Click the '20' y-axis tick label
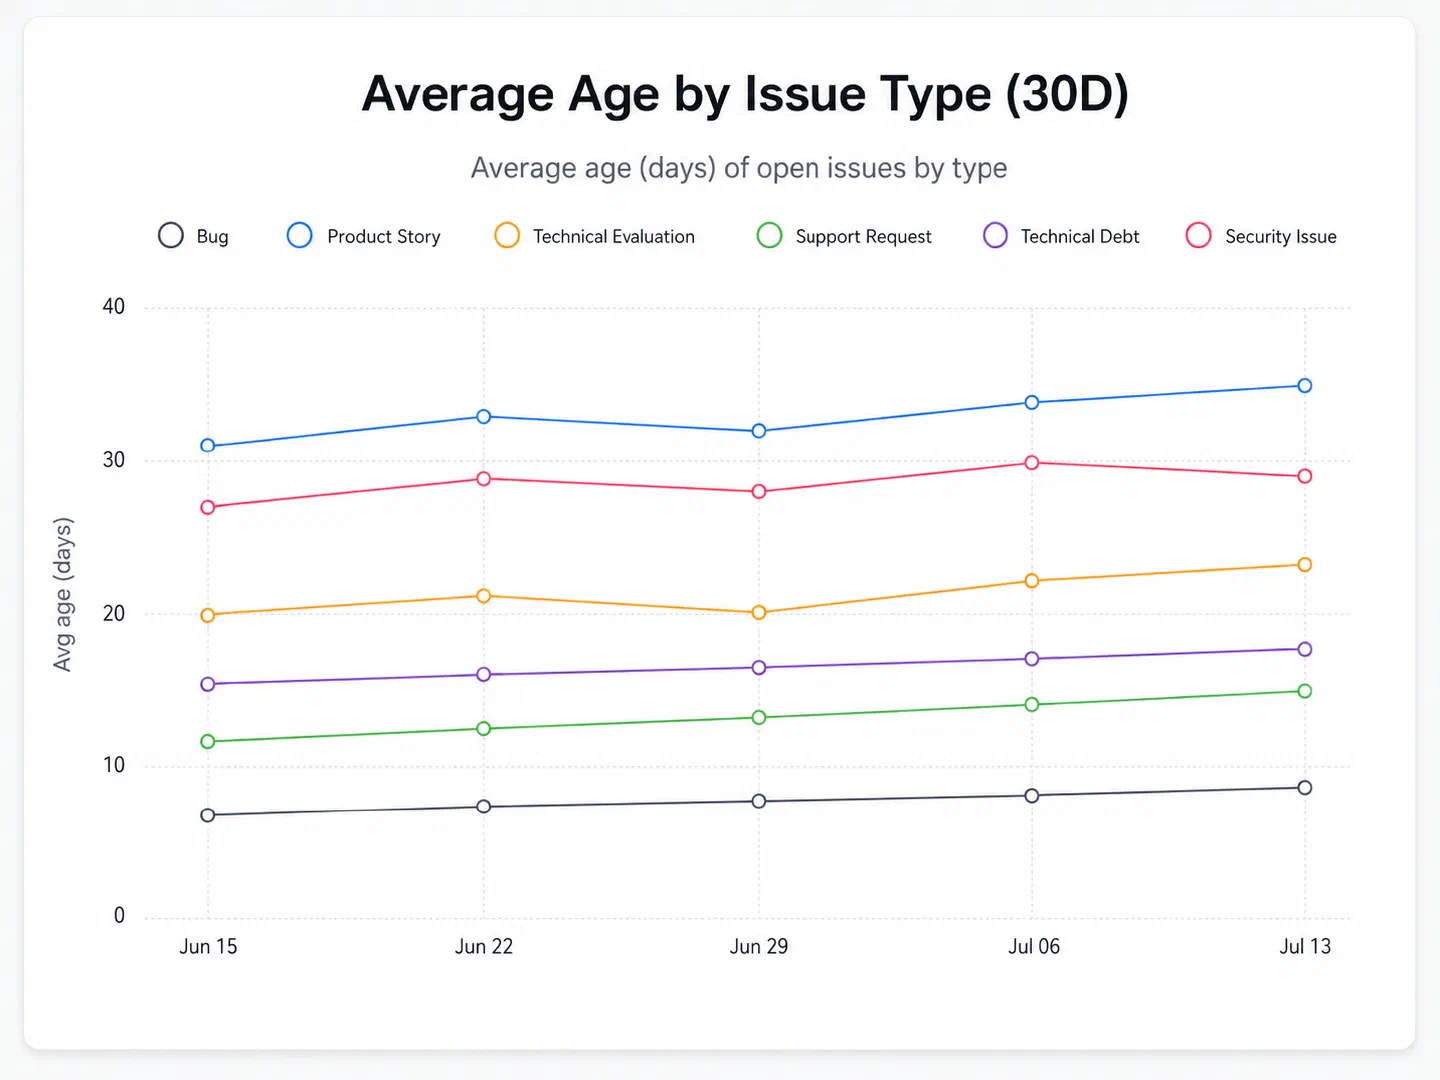This screenshot has height=1080, width=1440. tap(114, 613)
